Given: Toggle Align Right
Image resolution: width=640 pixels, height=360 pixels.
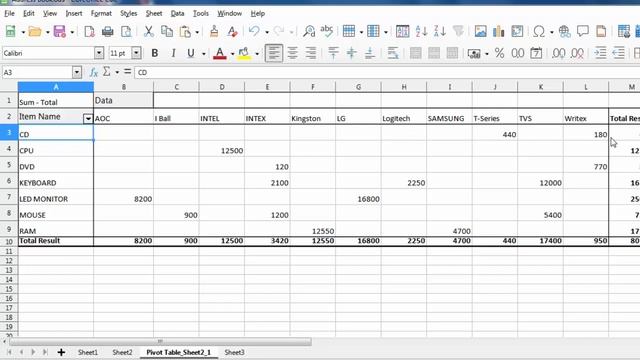Looking at the screenshot, I should coord(311,53).
